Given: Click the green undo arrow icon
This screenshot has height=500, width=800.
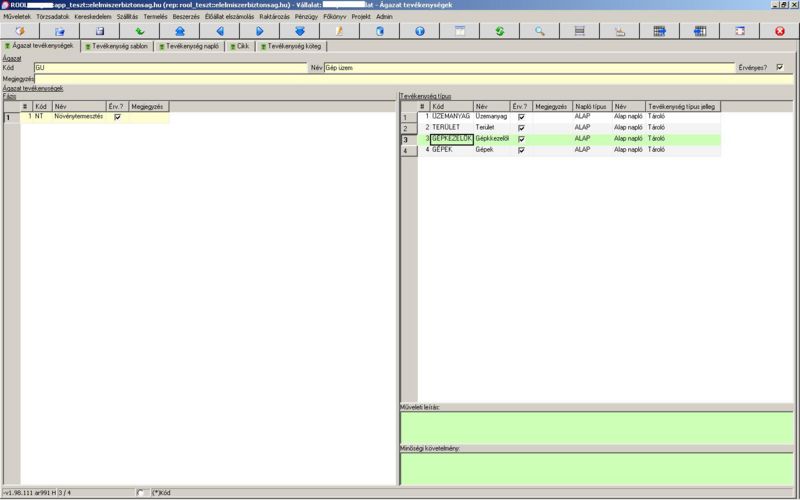Looking at the screenshot, I should (x=140, y=31).
